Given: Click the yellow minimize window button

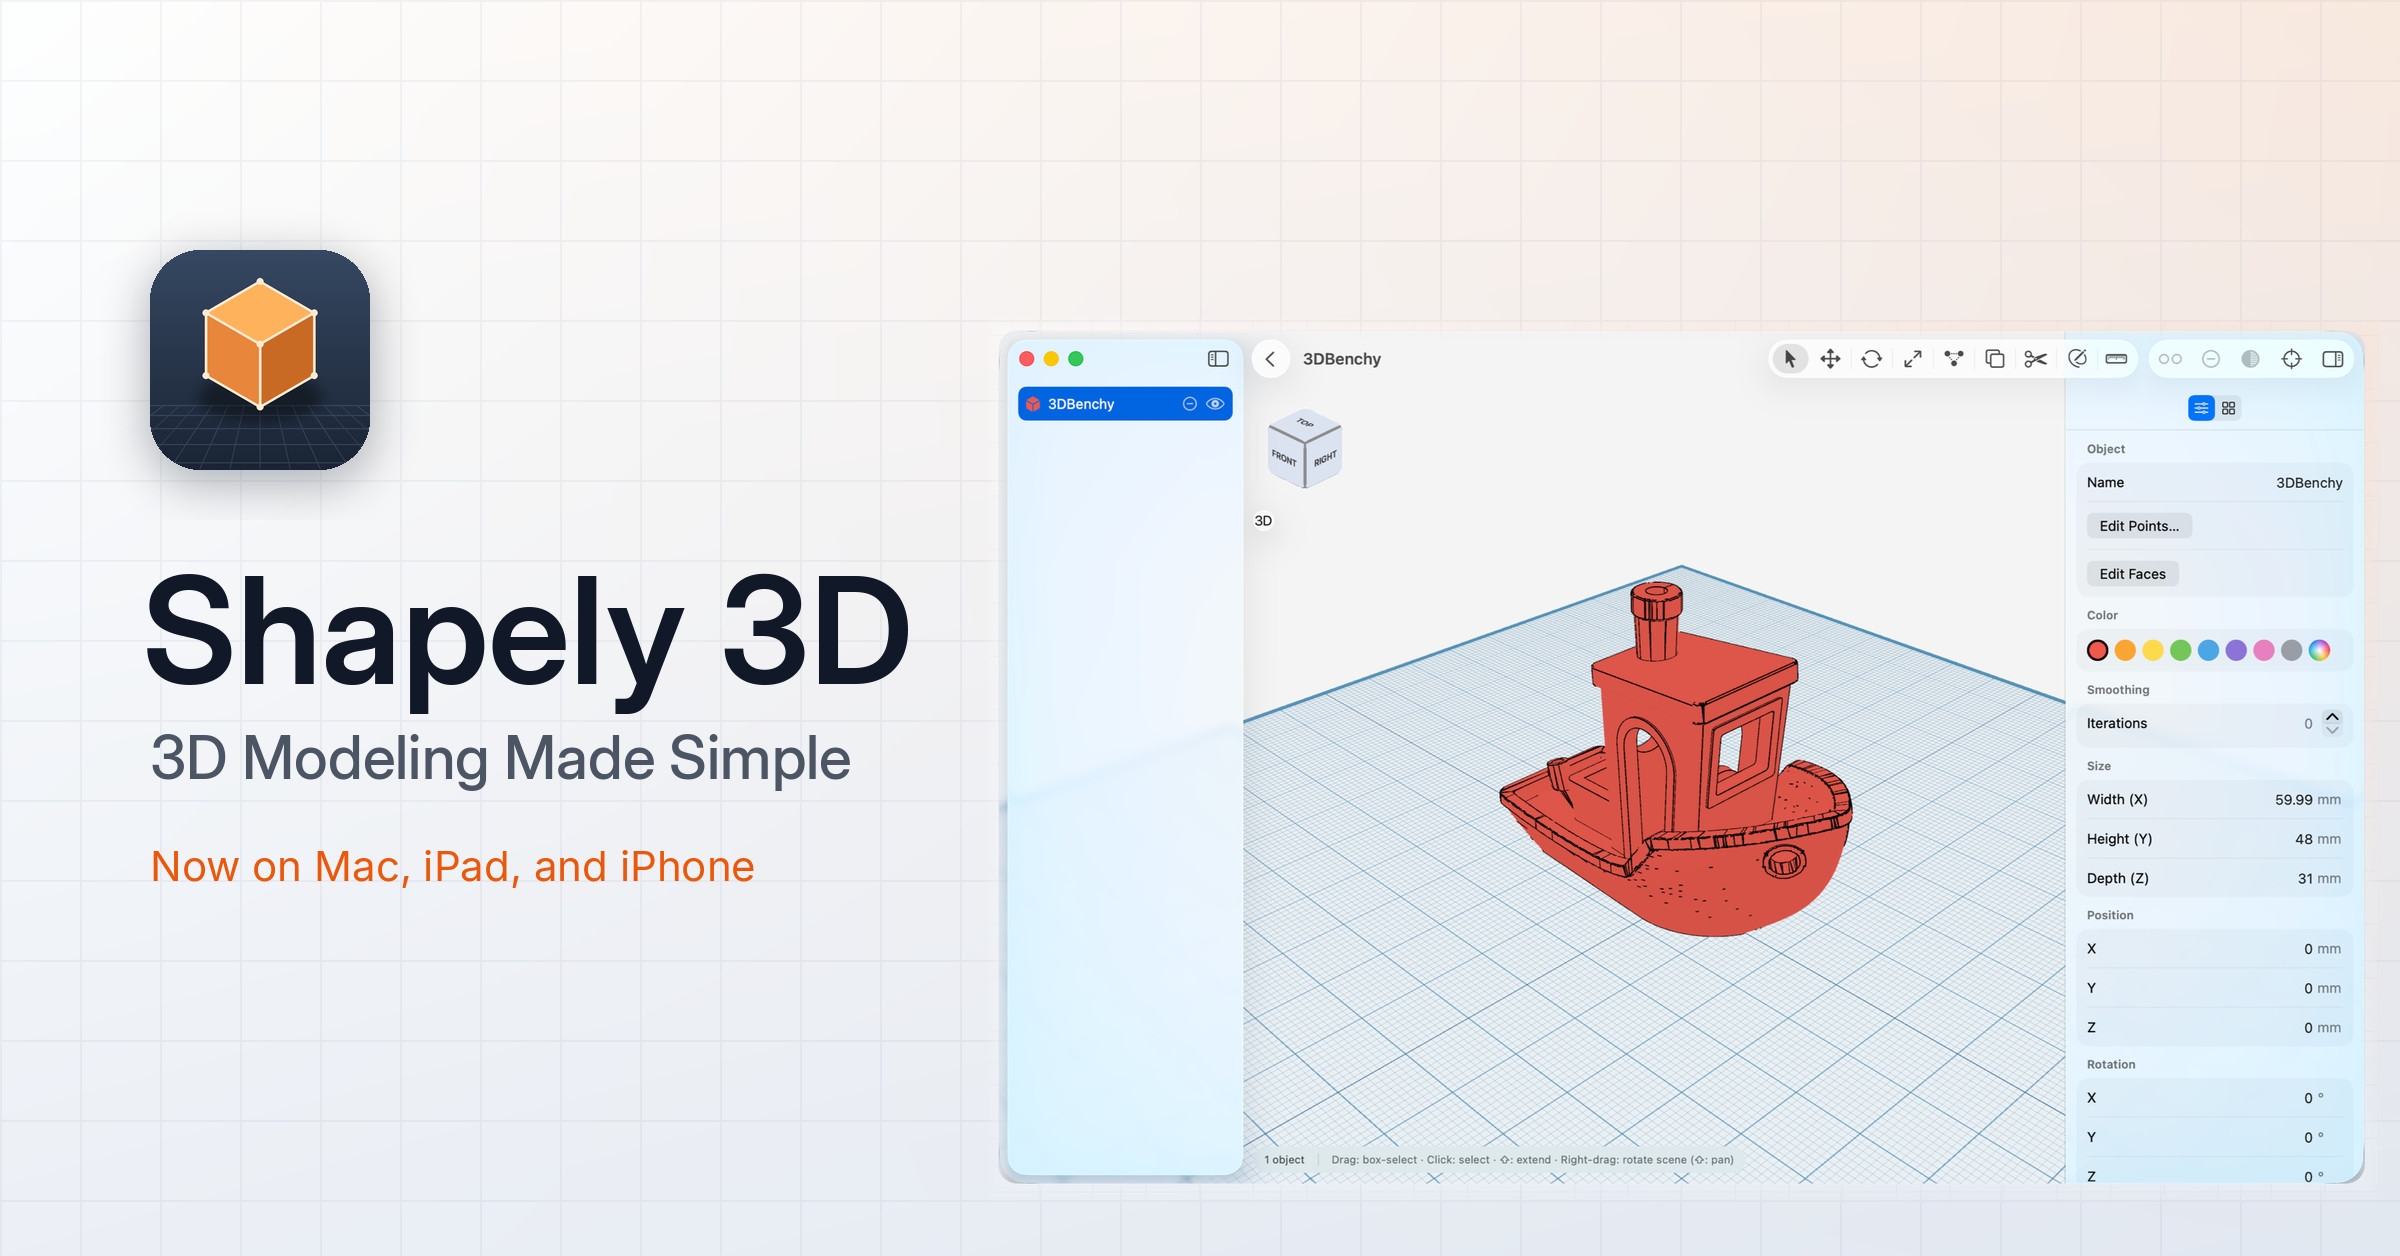Looking at the screenshot, I should click(x=1051, y=359).
